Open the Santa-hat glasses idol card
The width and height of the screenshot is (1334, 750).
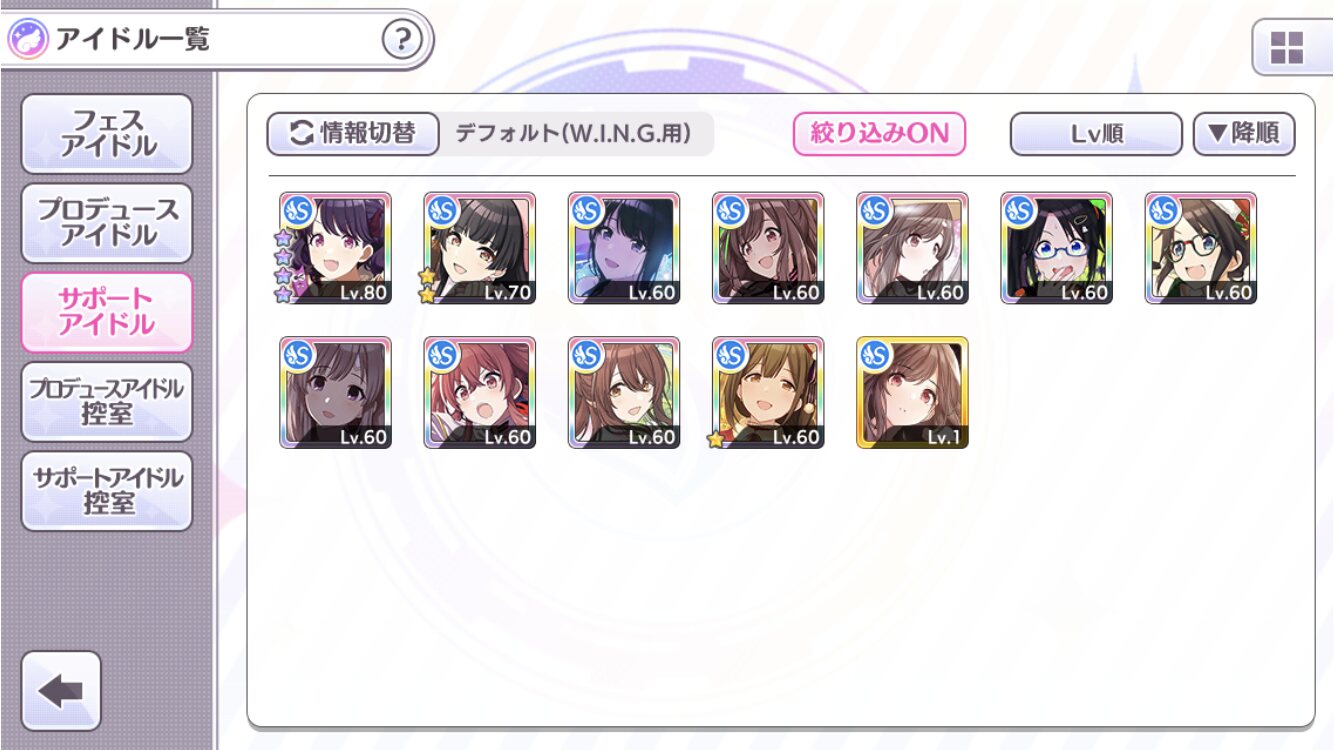[1200, 248]
